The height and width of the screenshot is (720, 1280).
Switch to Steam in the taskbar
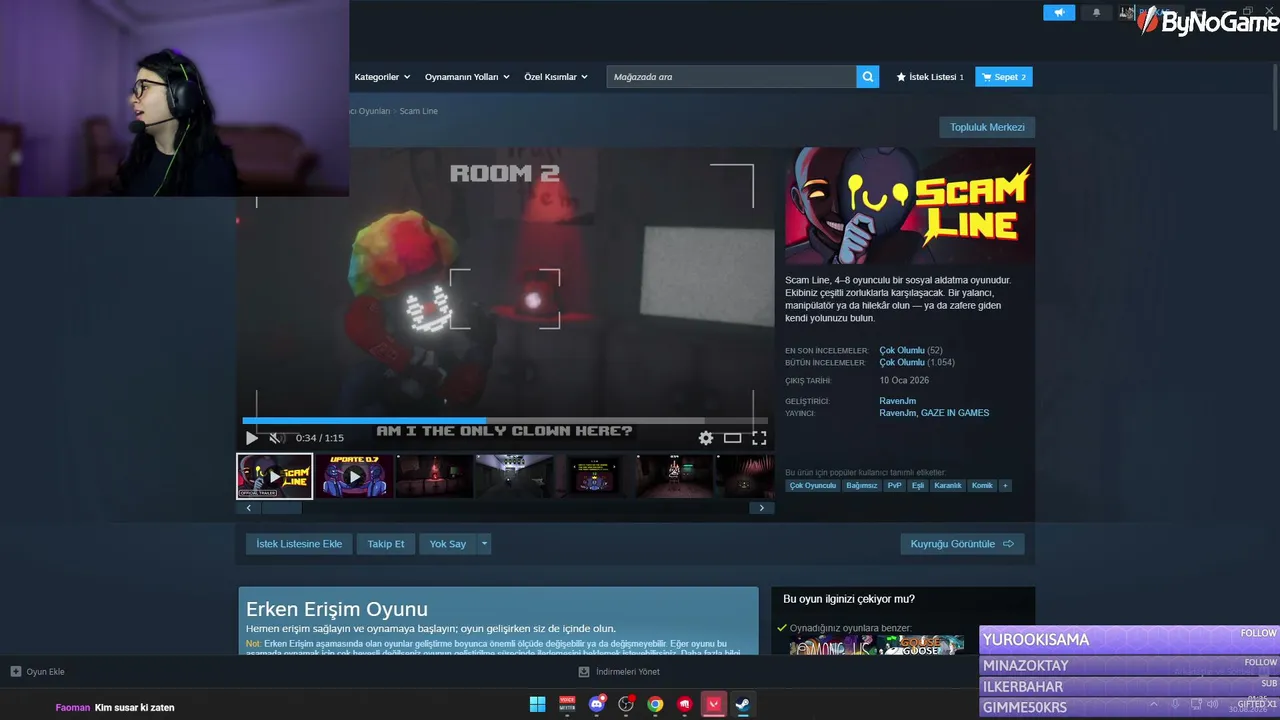click(743, 704)
